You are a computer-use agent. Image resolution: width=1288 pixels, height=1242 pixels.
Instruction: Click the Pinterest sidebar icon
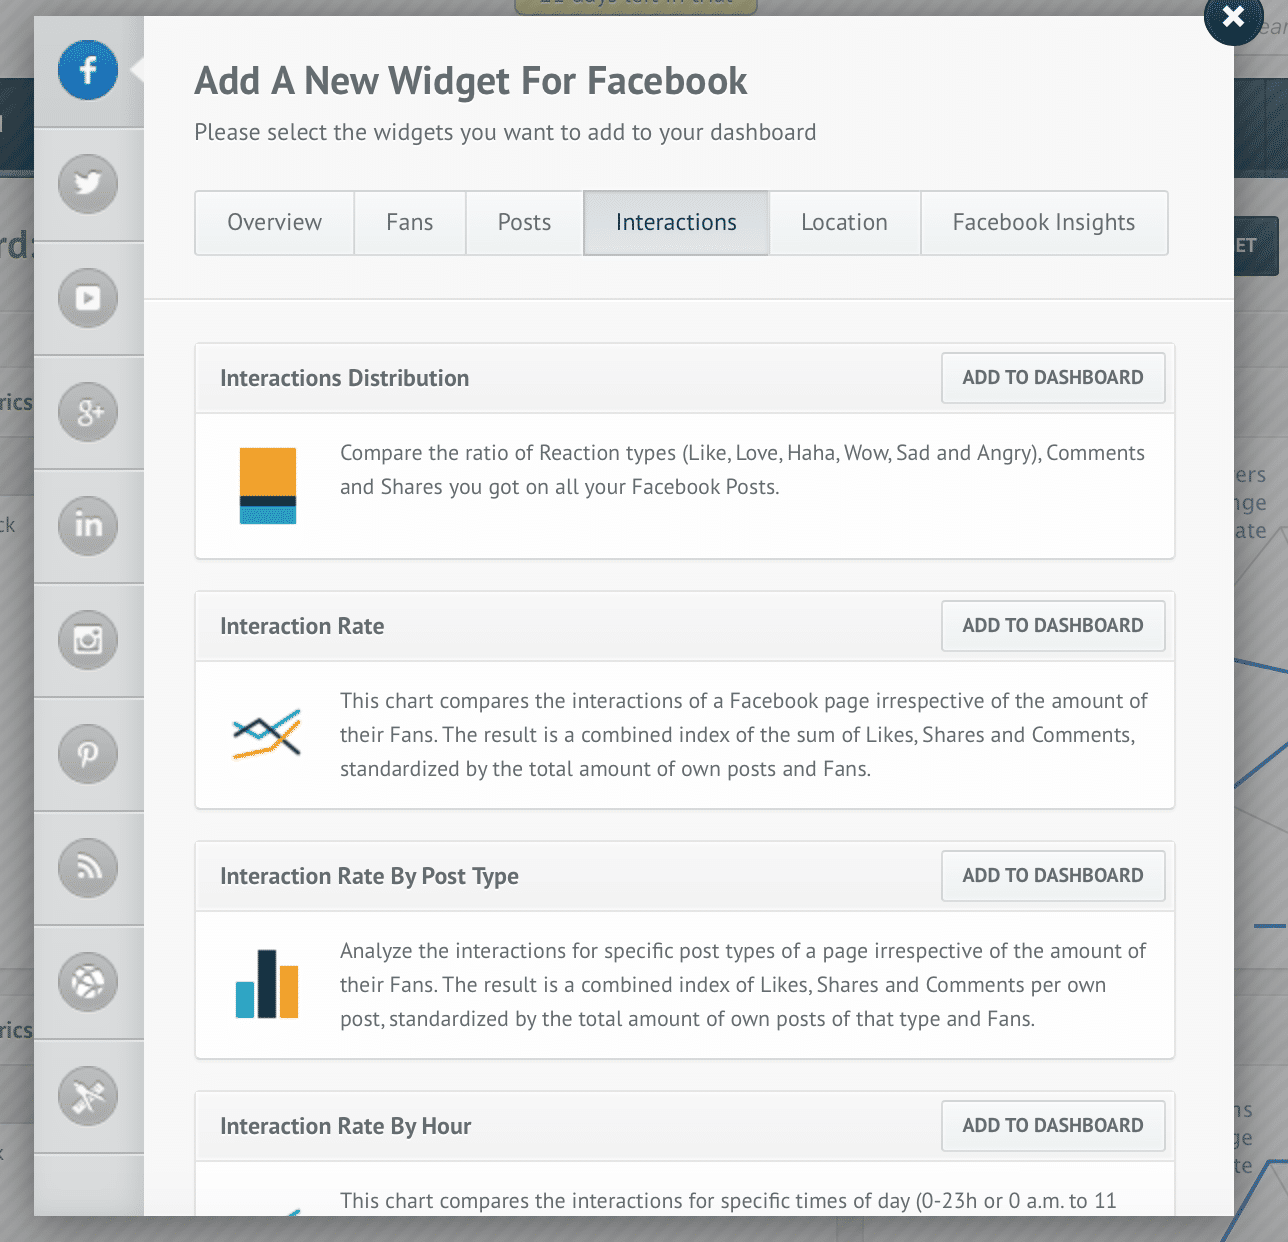[x=88, y=754]
